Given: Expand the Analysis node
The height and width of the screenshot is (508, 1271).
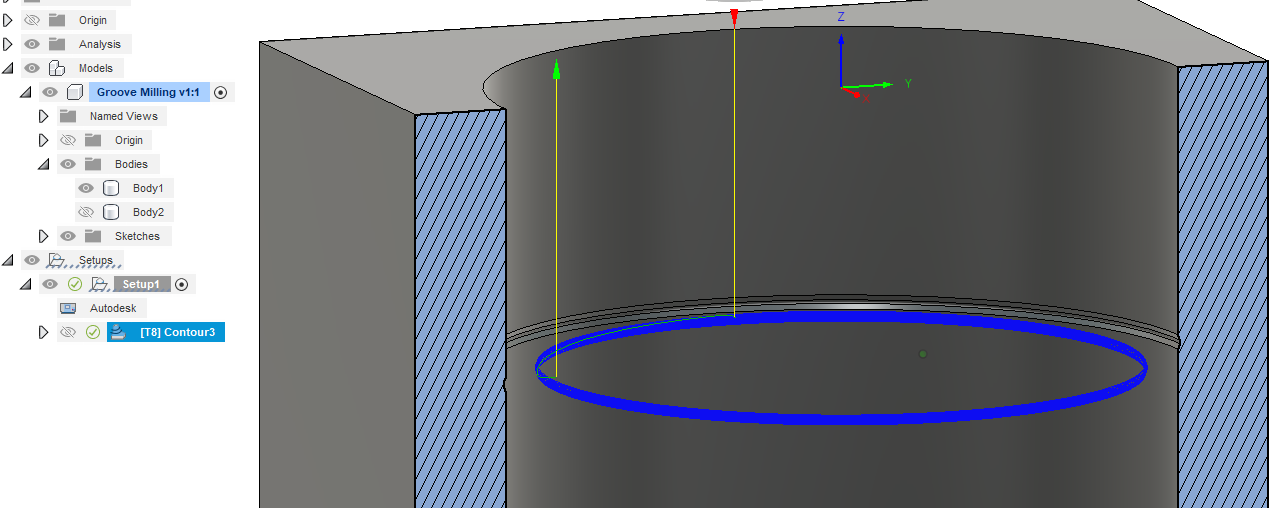Looking at the screenshot, I should pyautogui.click(x=8, y=44).
